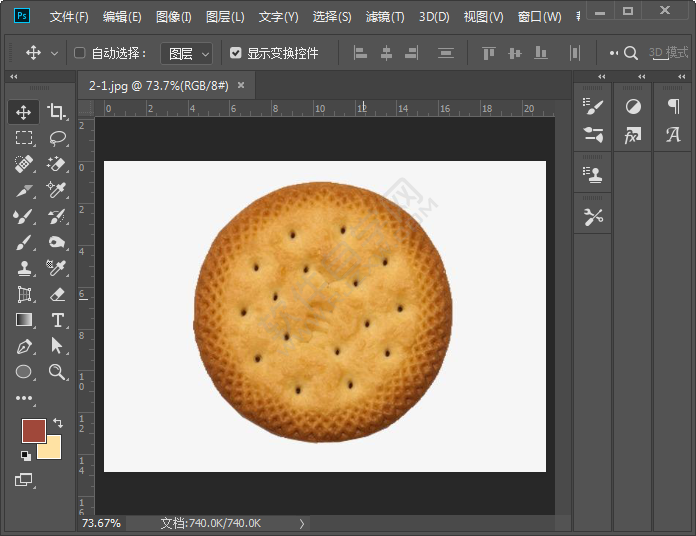Select the Pen tool
This screenshot has width=696, height=536.
click(x=24, y=346)
